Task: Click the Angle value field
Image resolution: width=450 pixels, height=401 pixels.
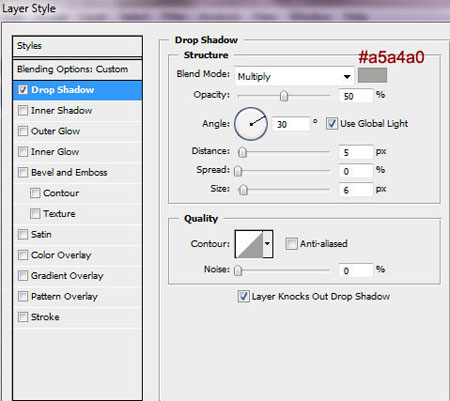Action: click(291, 124)
